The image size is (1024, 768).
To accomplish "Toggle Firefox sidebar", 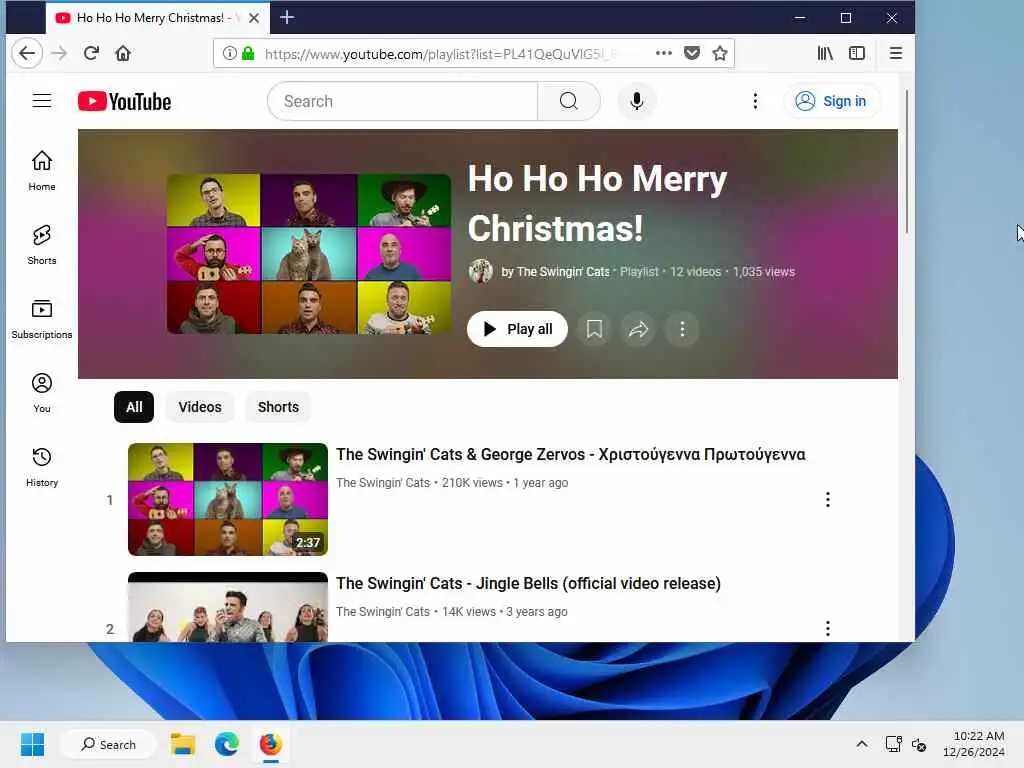I will coord(857,54).
